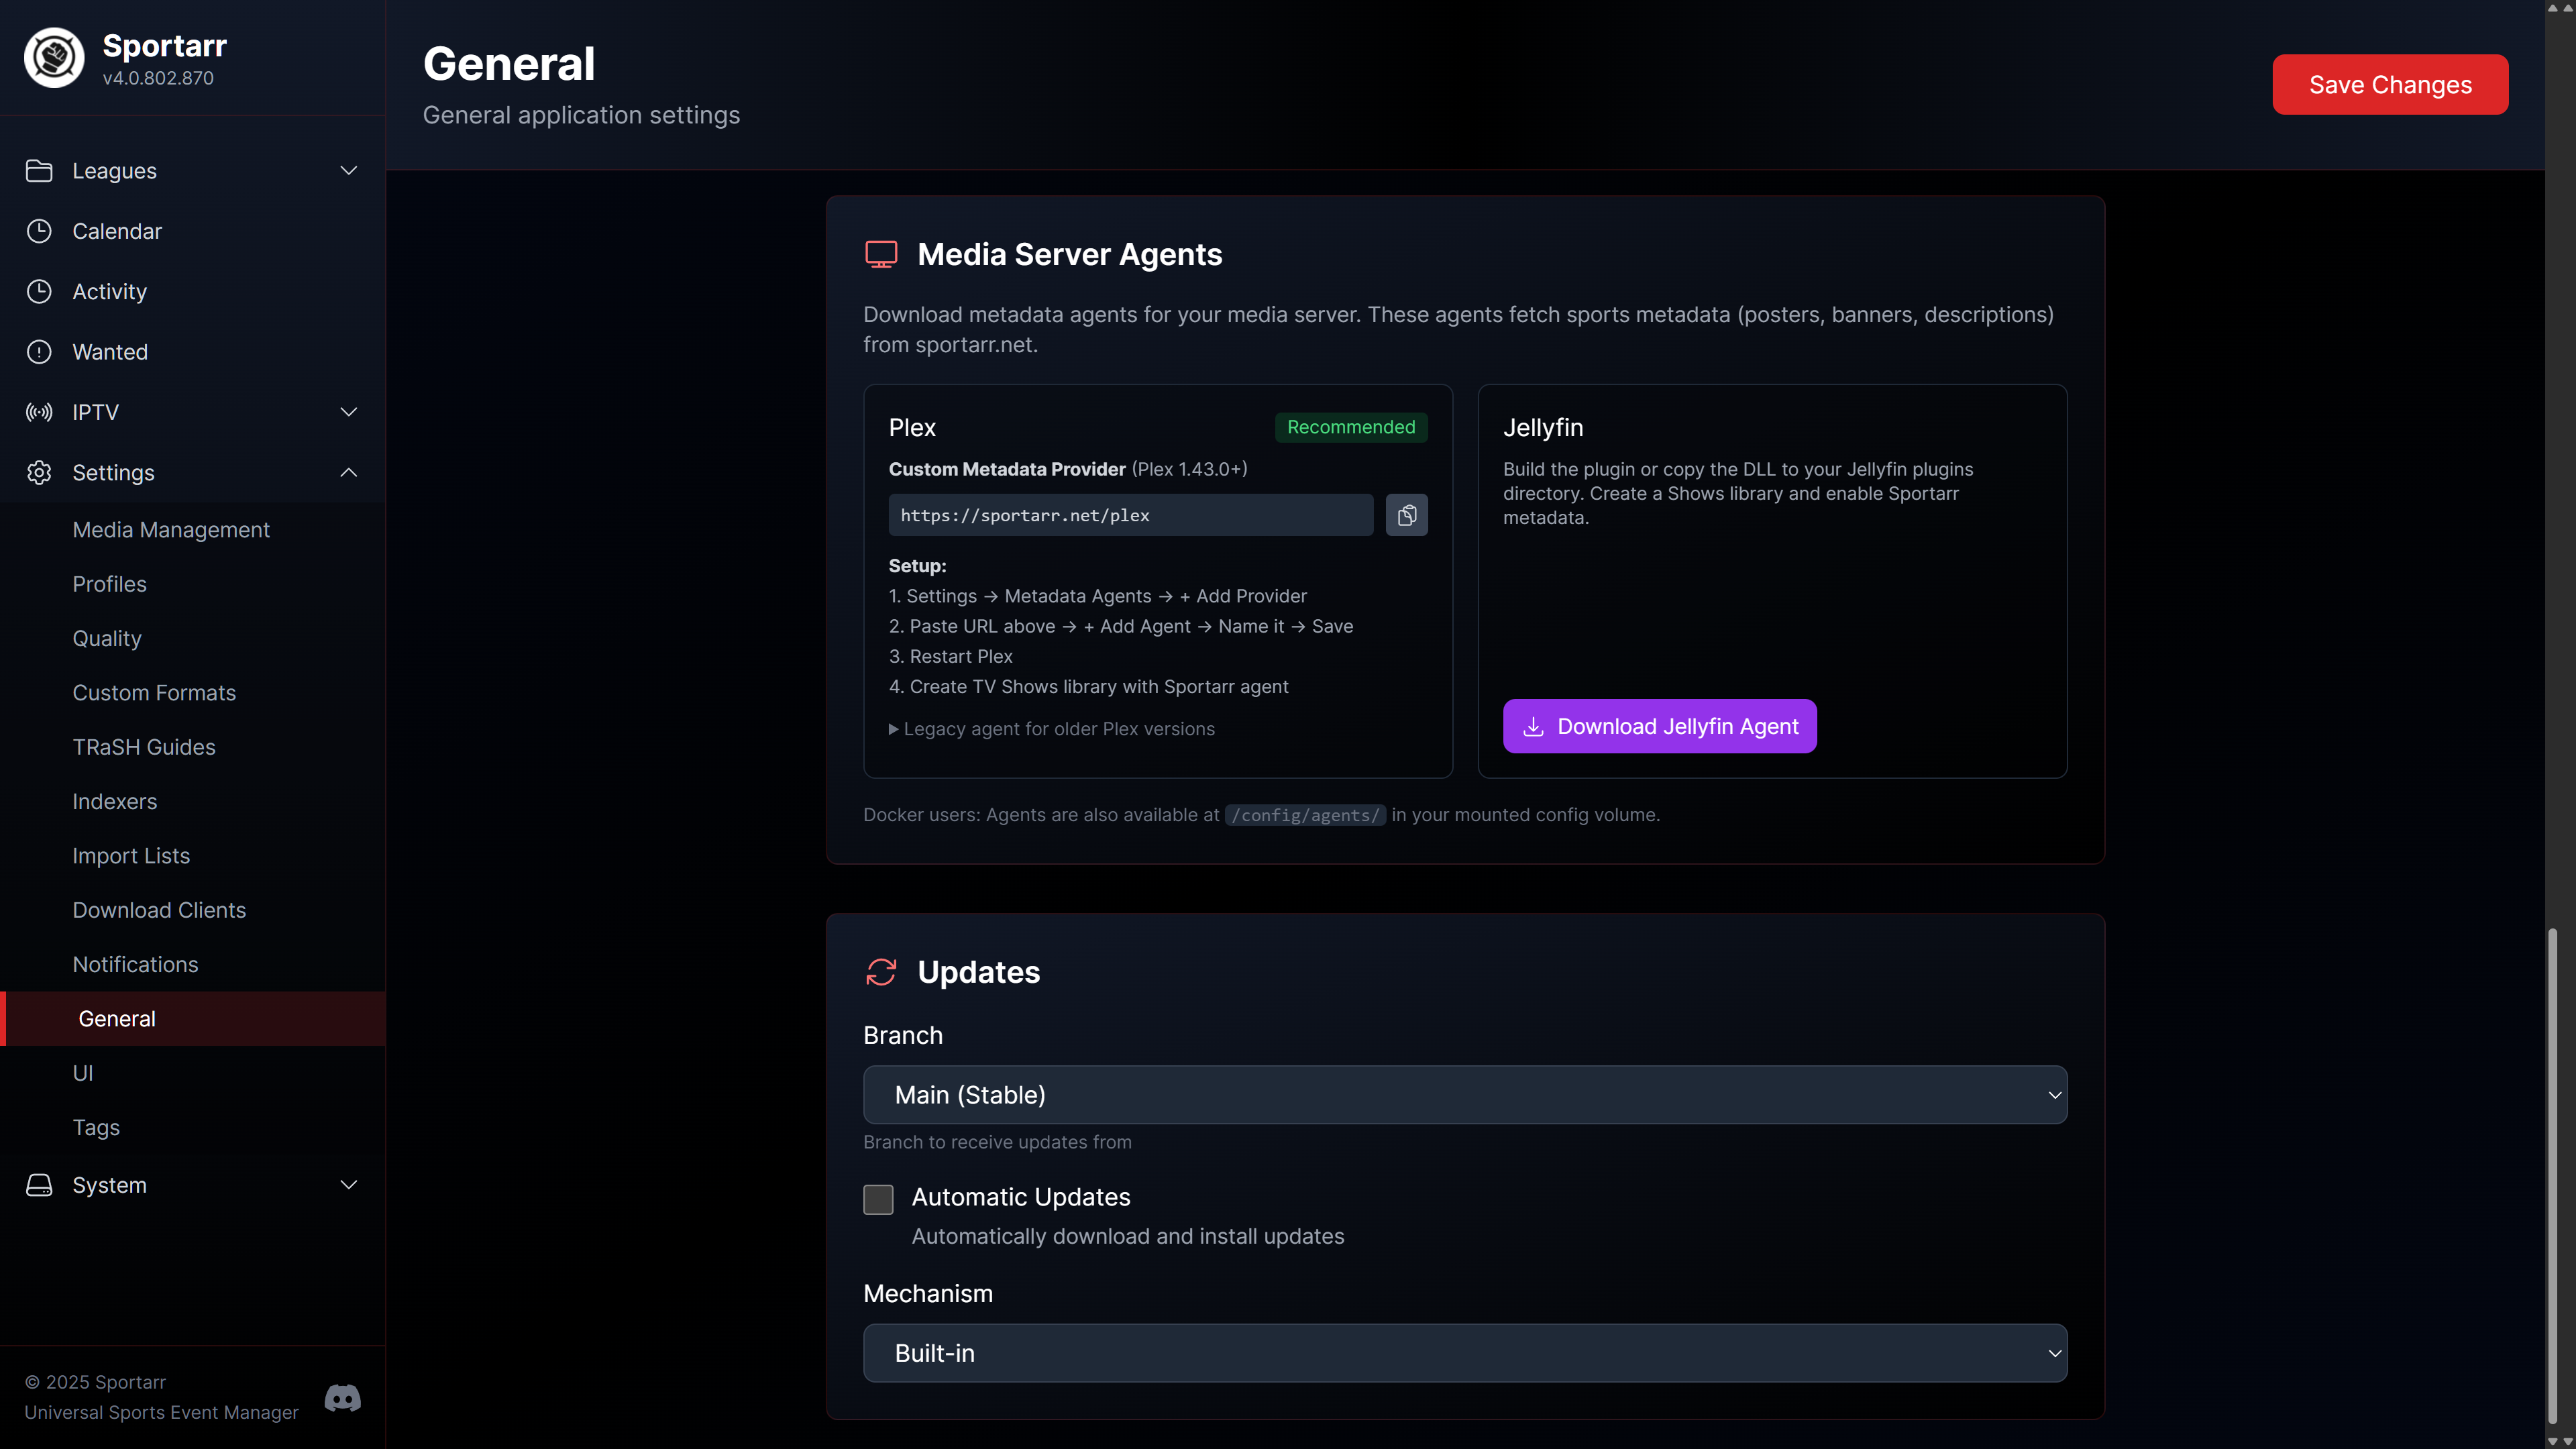Click the Wanted alert icon
The width and height of the screenshot is (2576, 1449).
tap(39, 352)
